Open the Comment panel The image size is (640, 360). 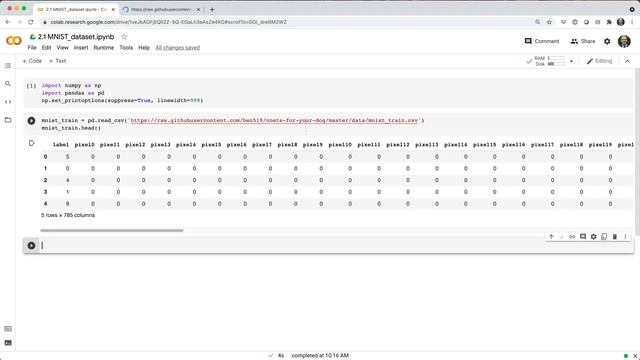(542, 41)
